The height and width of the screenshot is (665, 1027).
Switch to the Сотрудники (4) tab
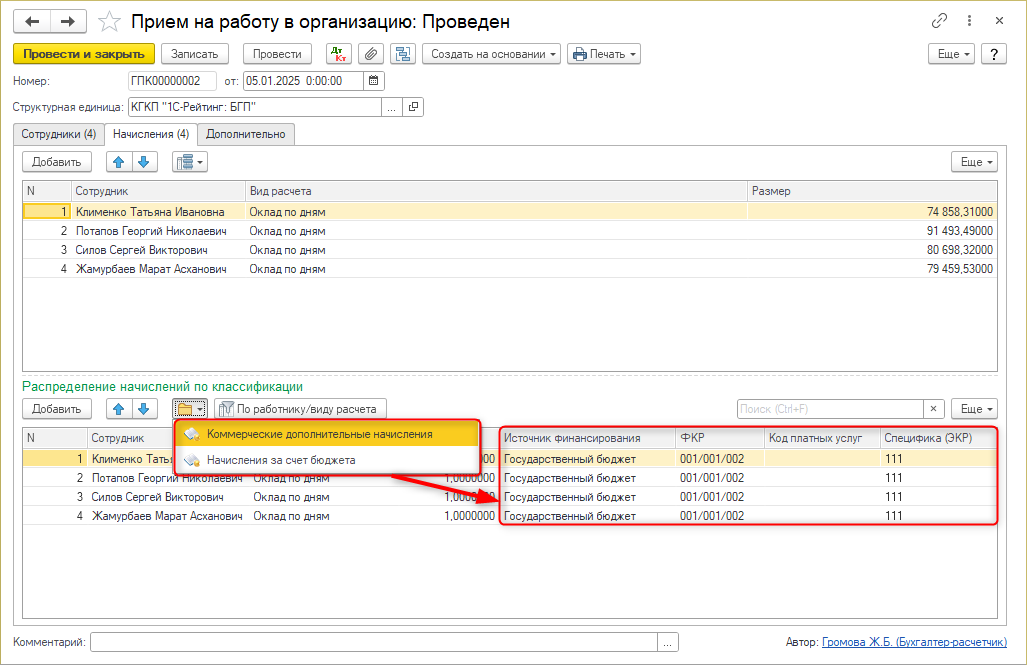click(x=59, y=134)
